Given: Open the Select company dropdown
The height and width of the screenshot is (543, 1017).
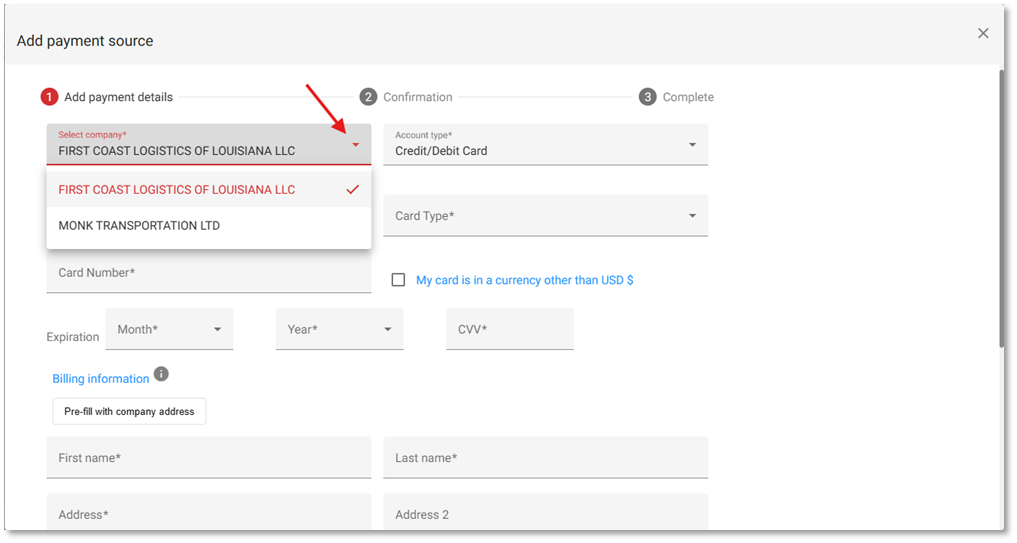Looking at the screenshot, I should pyautogui.click(x=209, y=144).
